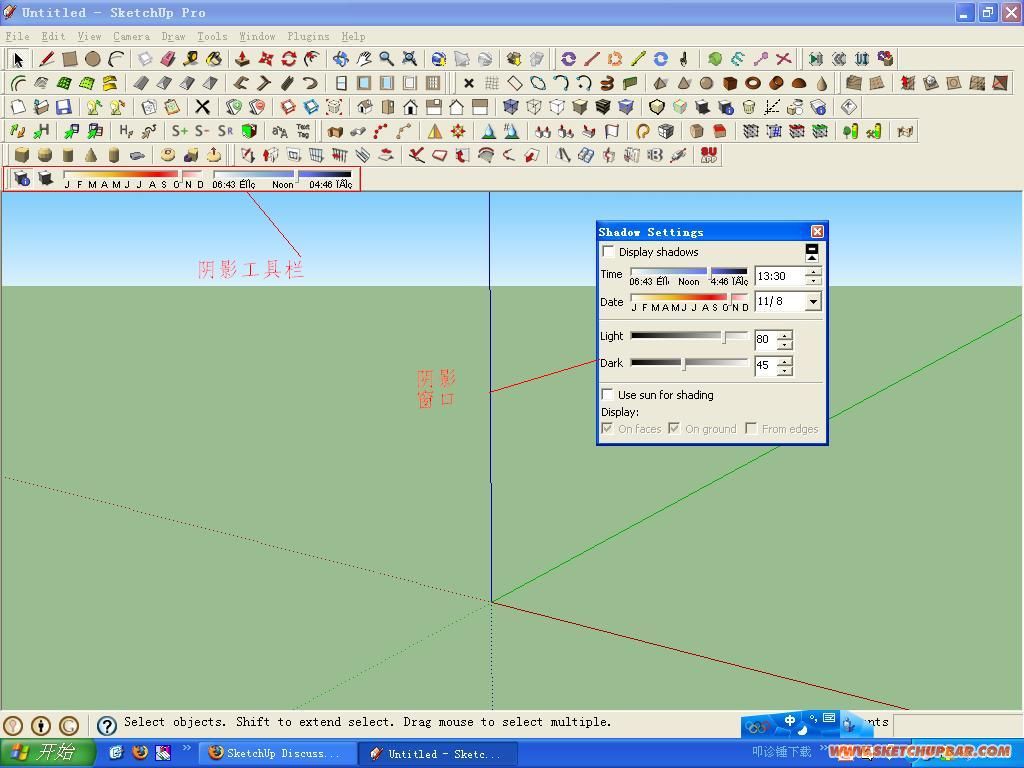1024x768 pixels.
Task: Select the arrow Select tool
Action: 18,59
